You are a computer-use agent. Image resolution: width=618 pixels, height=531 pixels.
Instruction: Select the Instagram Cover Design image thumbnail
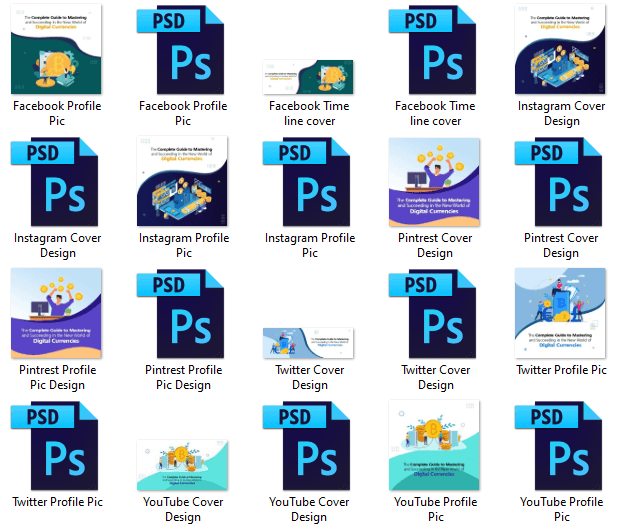pos(560,49)
